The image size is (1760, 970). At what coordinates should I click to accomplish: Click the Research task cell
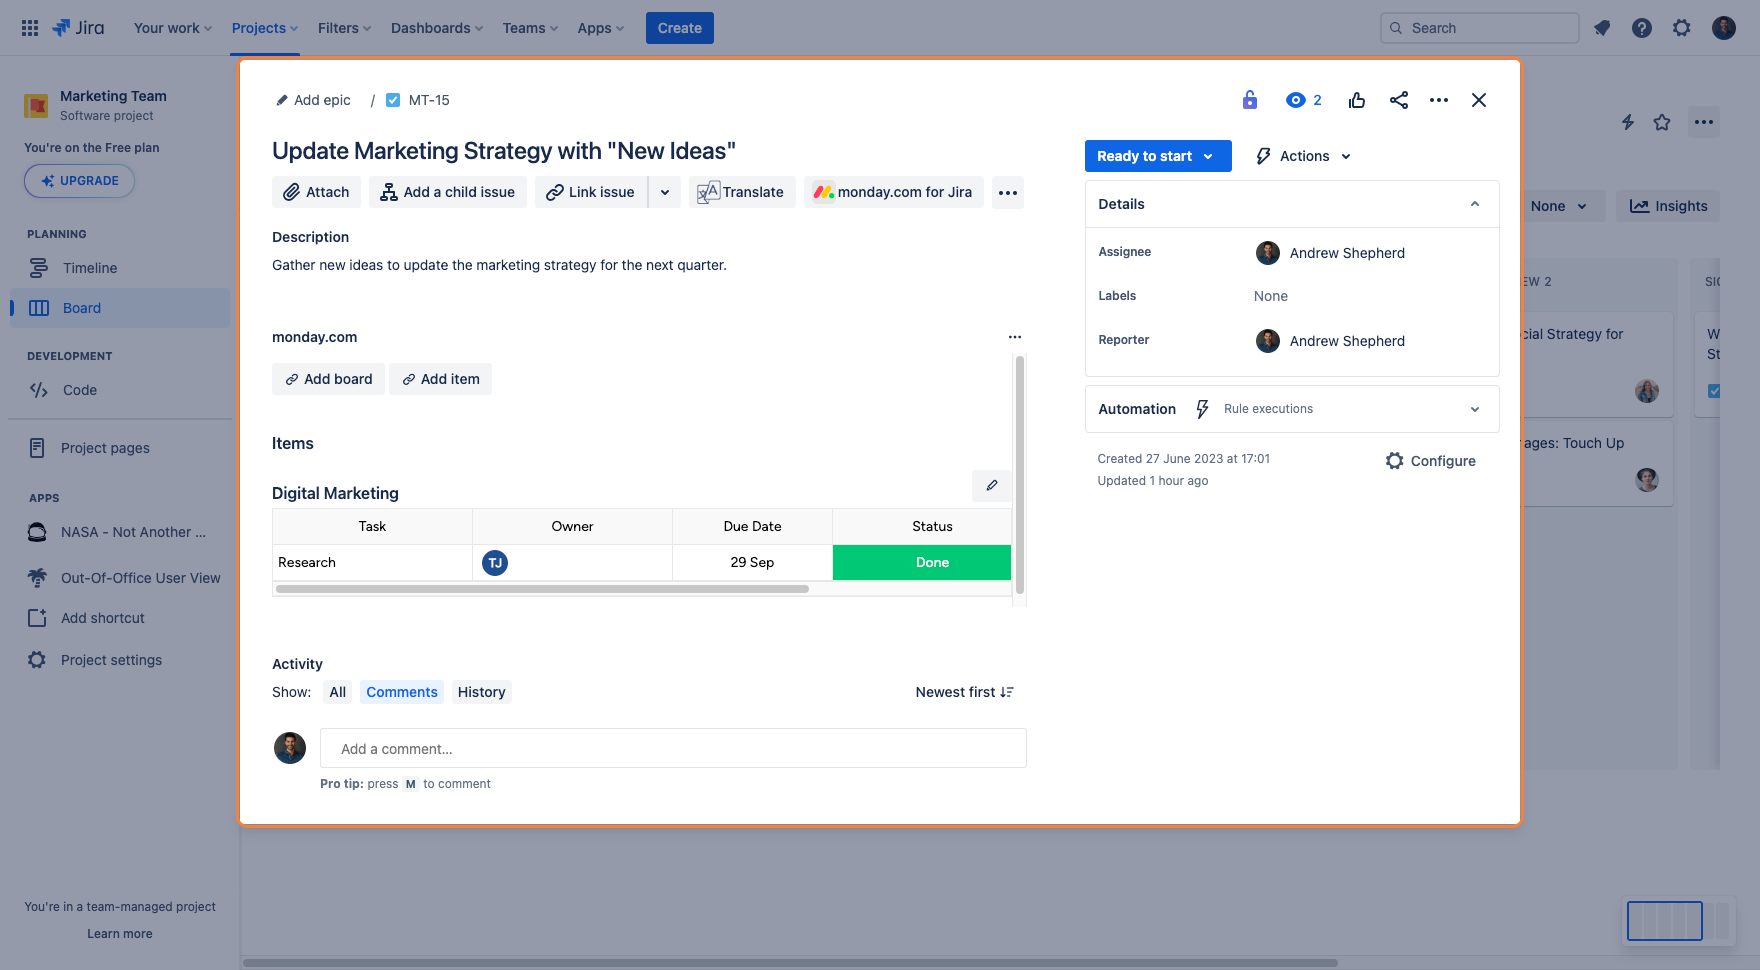pos(372,563)
